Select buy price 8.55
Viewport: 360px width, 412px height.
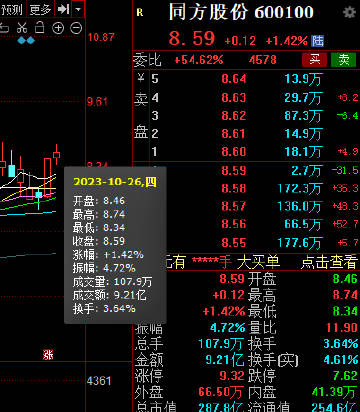pyautogui.click(x=234, y=243)
